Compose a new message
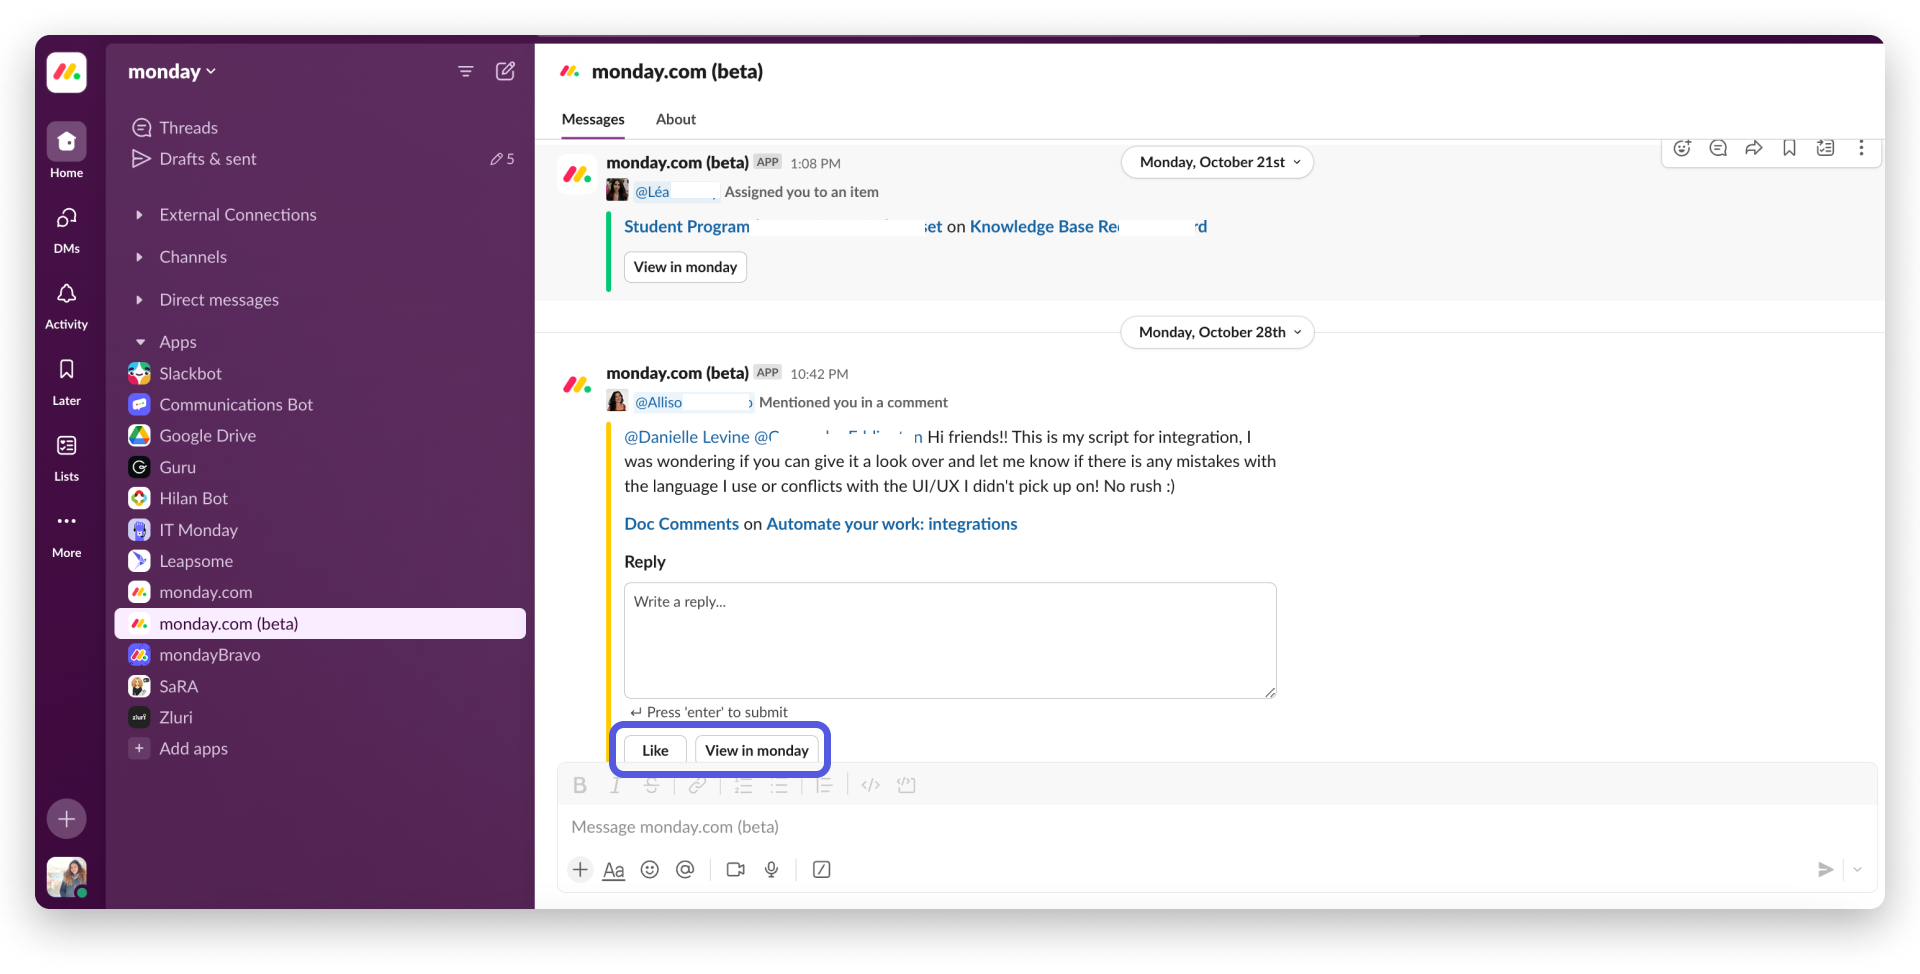 506,71
